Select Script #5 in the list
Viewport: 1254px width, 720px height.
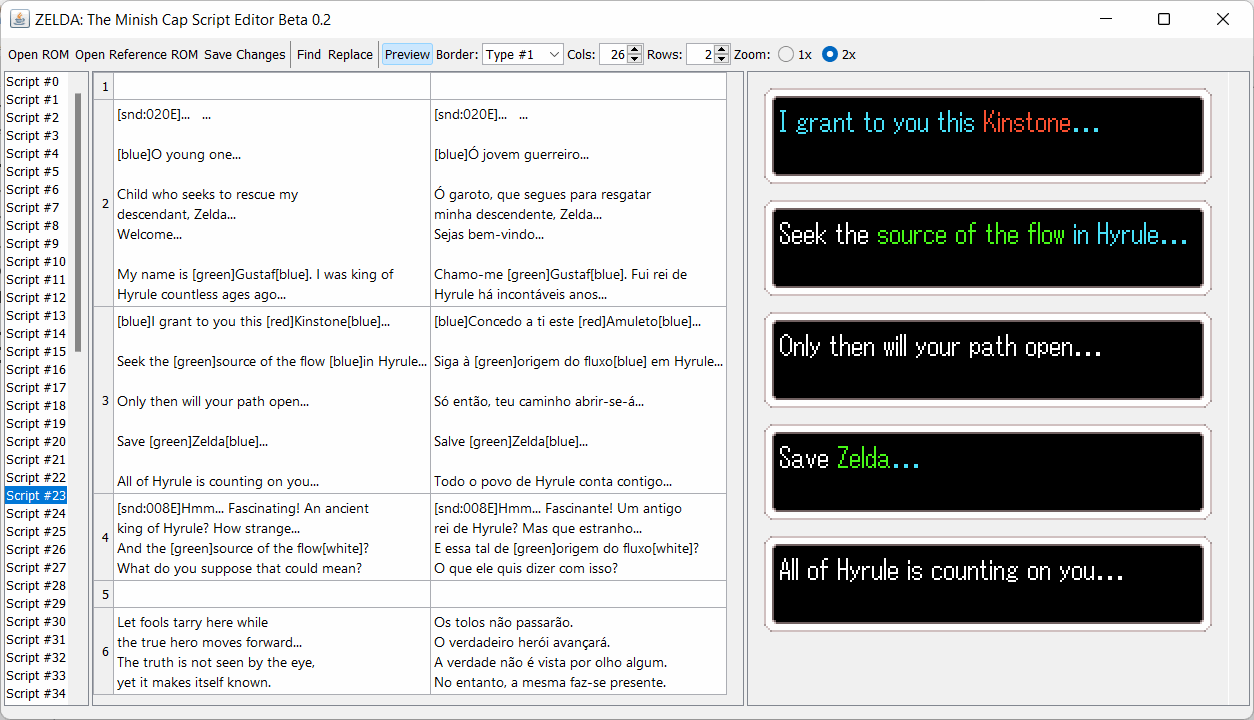[36, 172]
